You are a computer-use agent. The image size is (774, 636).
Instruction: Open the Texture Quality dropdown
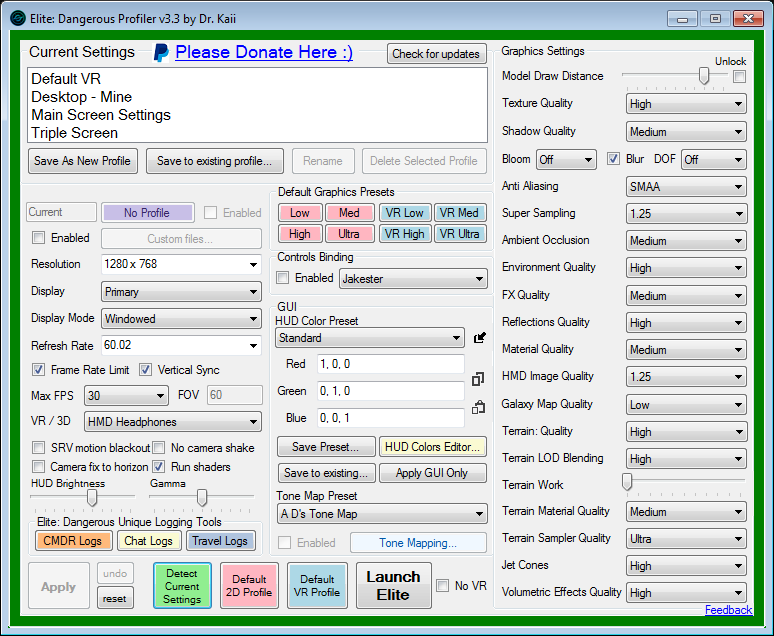pyautogui.click(x=686, y=104)
